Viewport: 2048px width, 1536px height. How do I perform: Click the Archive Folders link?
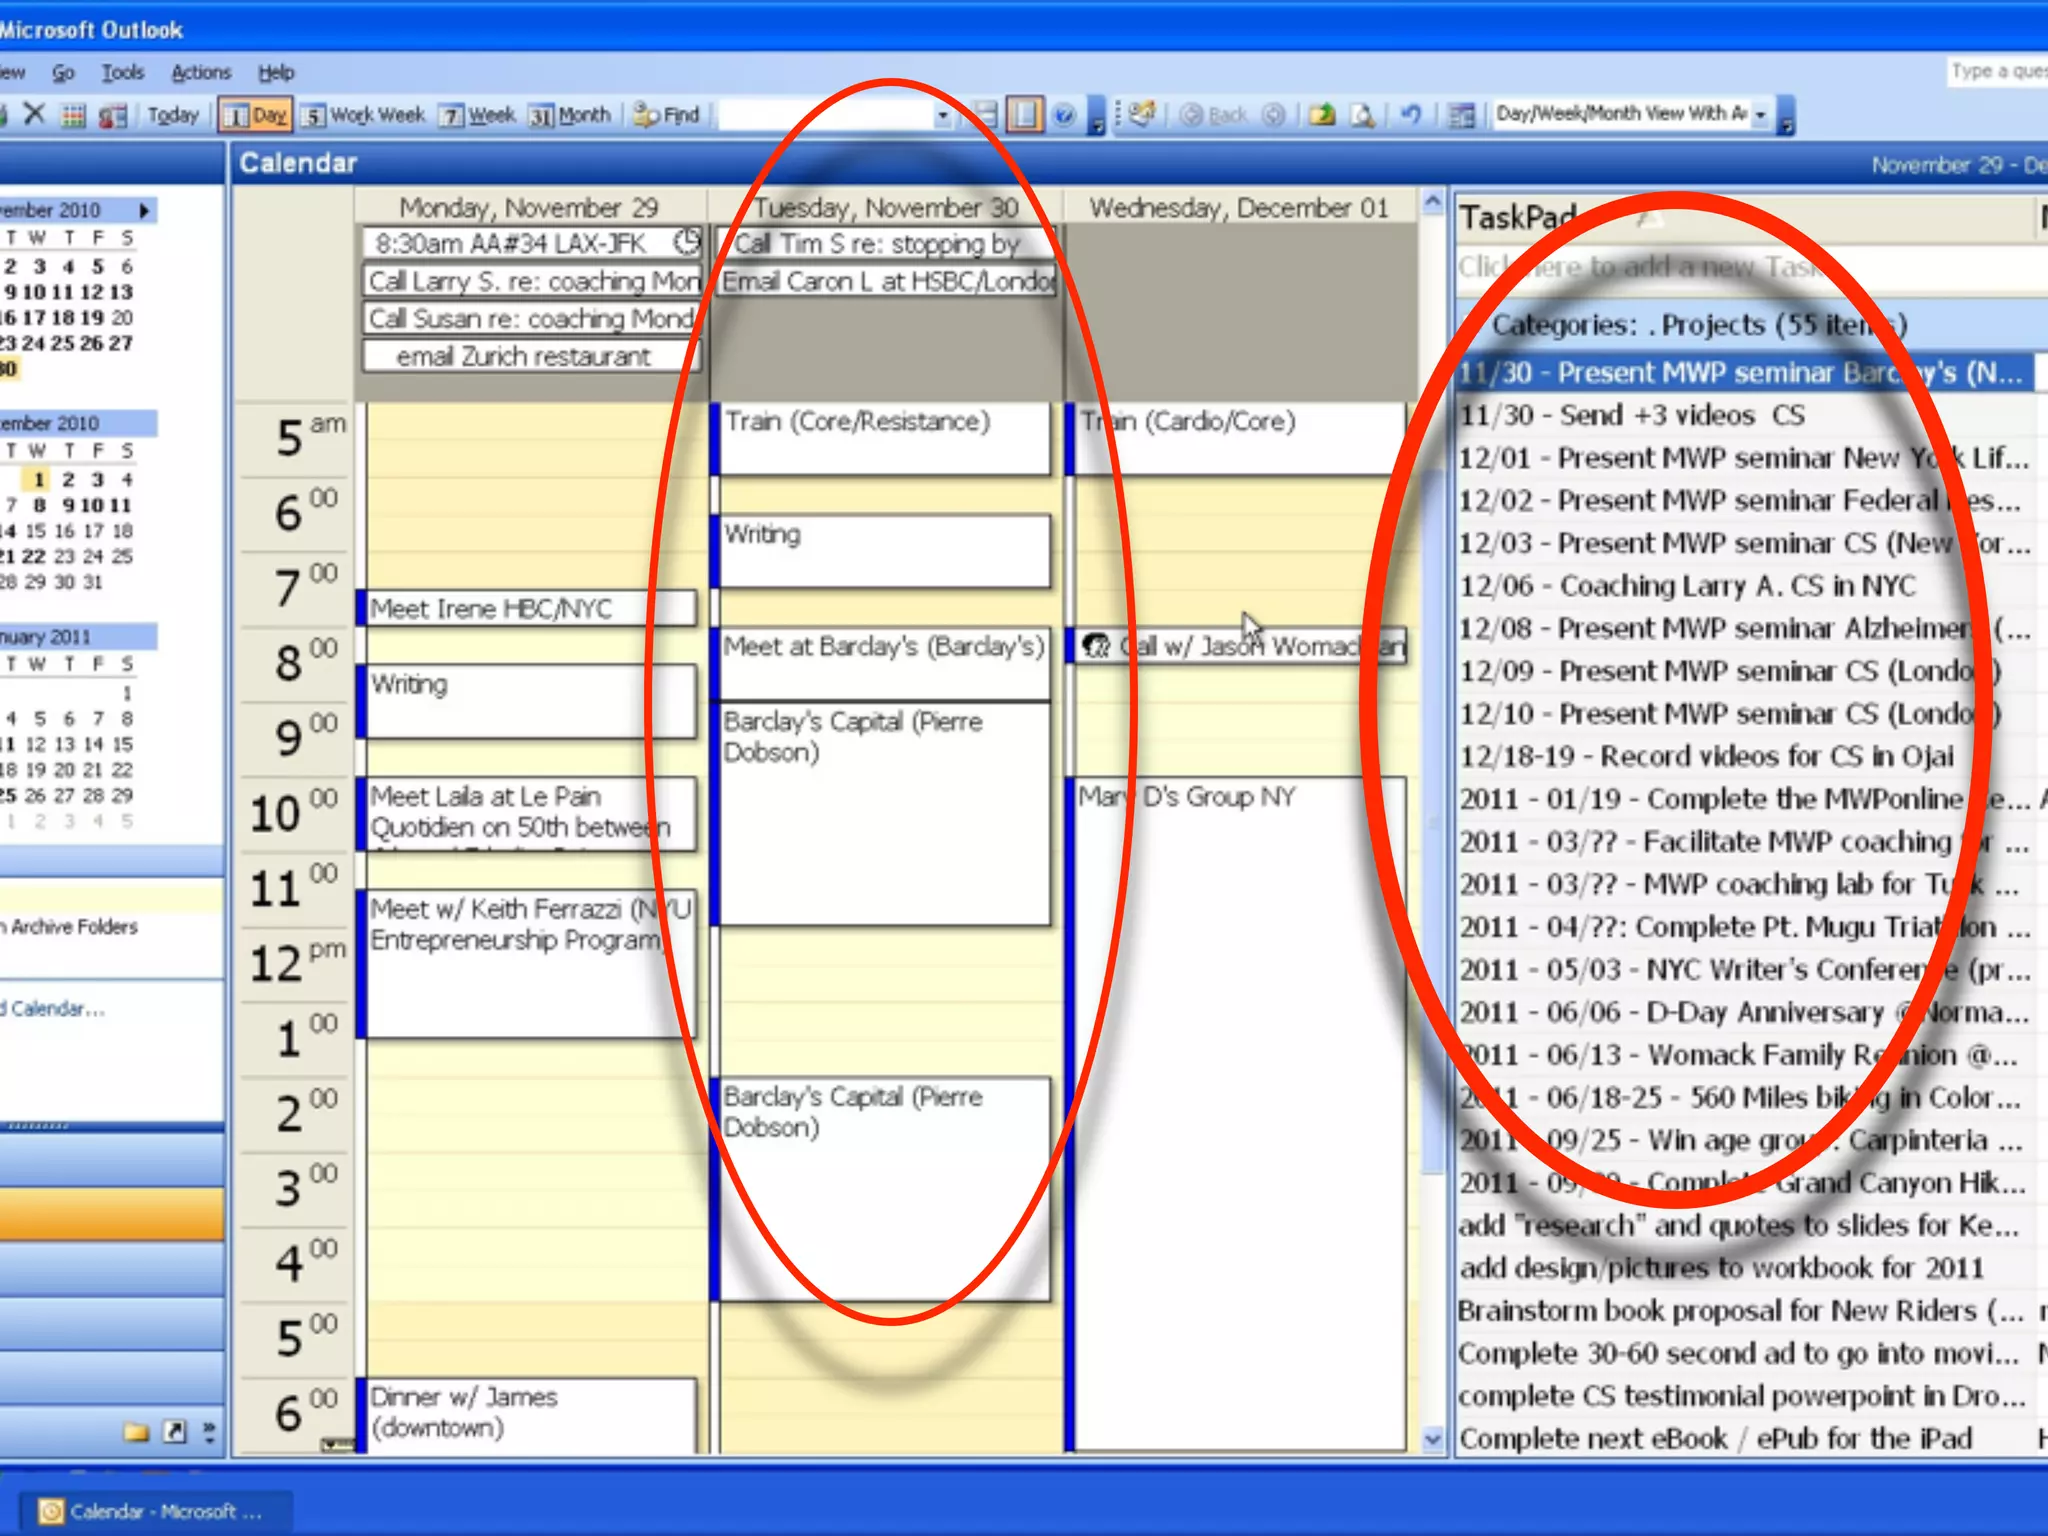point(72,927)
